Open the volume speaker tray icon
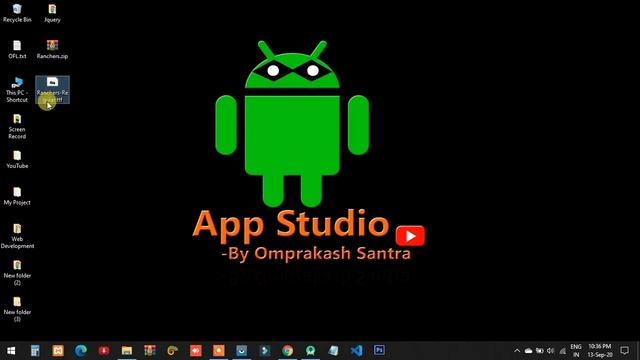 pyautogui.click(x=551, y=351)
